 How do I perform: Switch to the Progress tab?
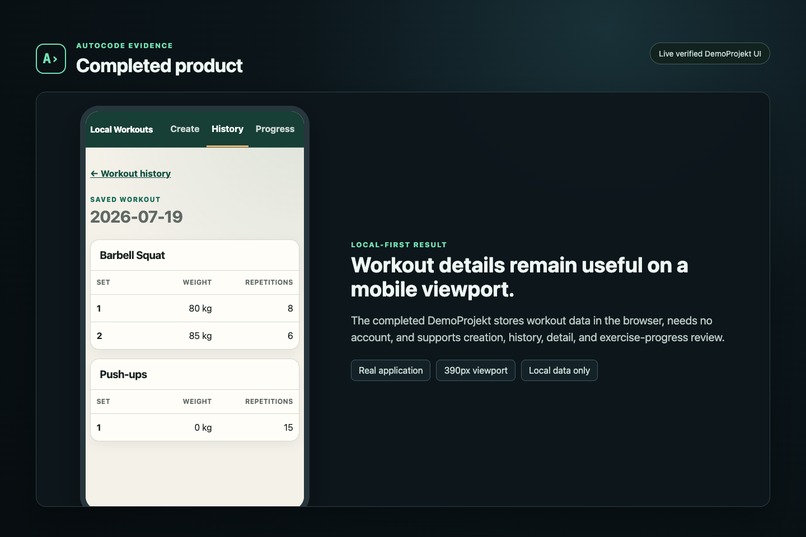[x=275, y=129]
